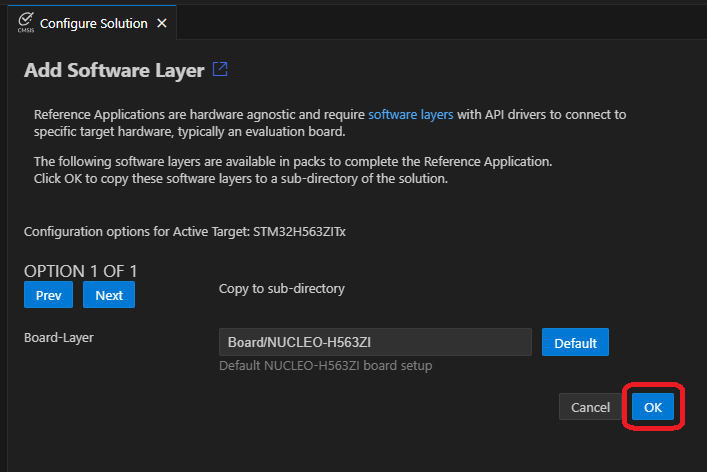Image resolution: width=707 pixels, height=472 pixels.
Task: Follow the 'software layers' hyperlink
Action: pyautogui.click(x=410, y=115)
